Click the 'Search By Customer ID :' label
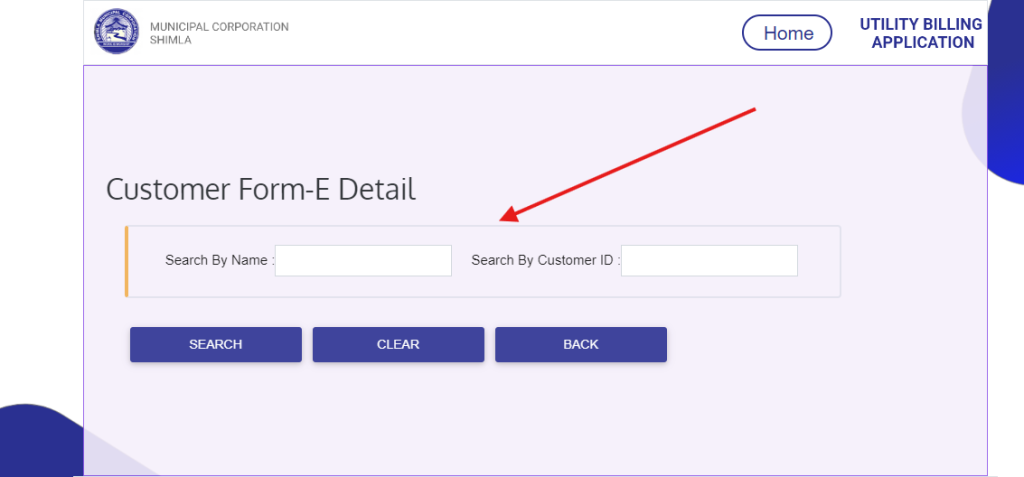The width and height of the screenshot is (1024, 477). [545, 260]
